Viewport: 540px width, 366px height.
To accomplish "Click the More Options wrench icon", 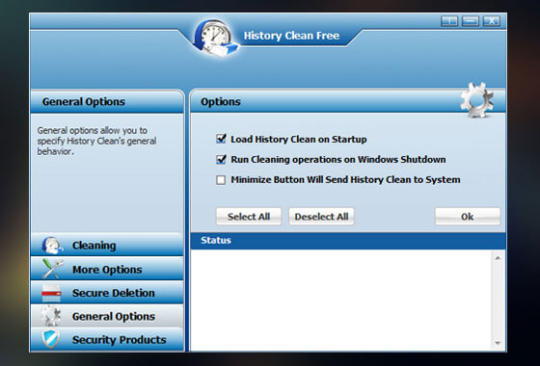I will coord(52,269).
